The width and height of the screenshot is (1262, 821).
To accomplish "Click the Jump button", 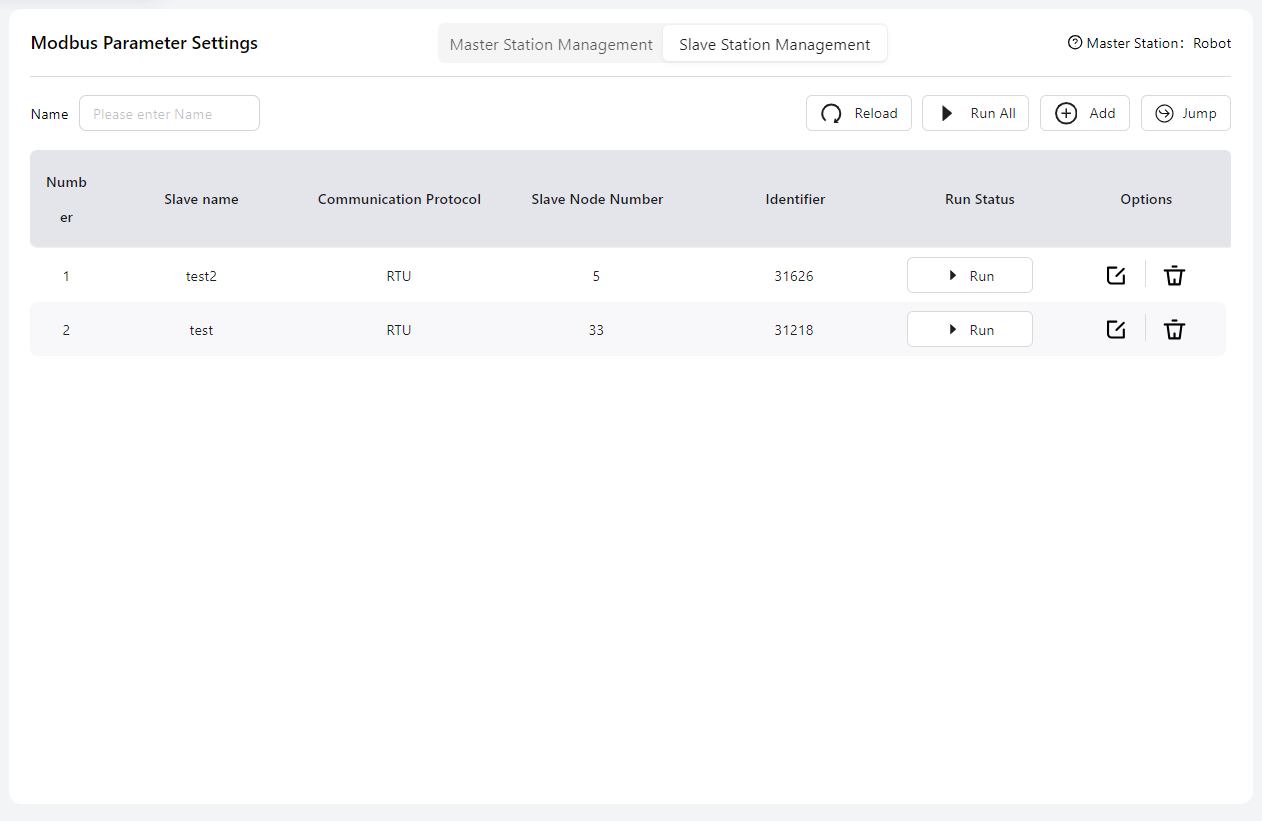I will tap(1186, 113).
